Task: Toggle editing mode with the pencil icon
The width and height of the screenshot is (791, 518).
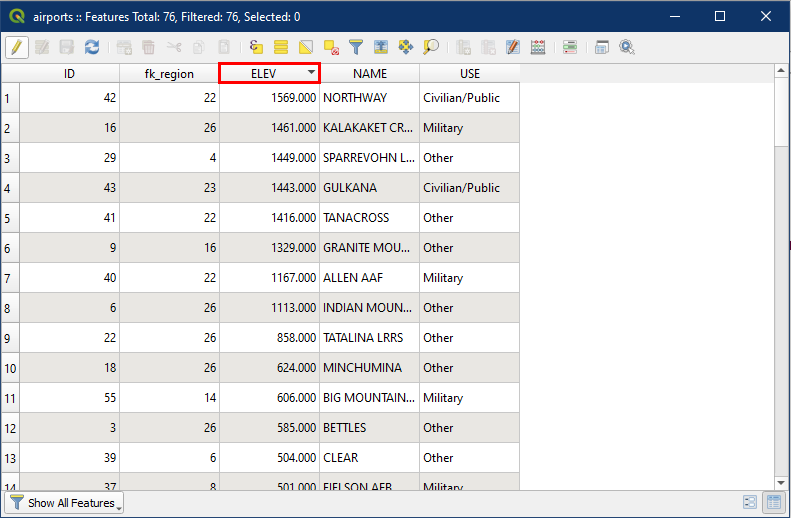Action: 17,47
